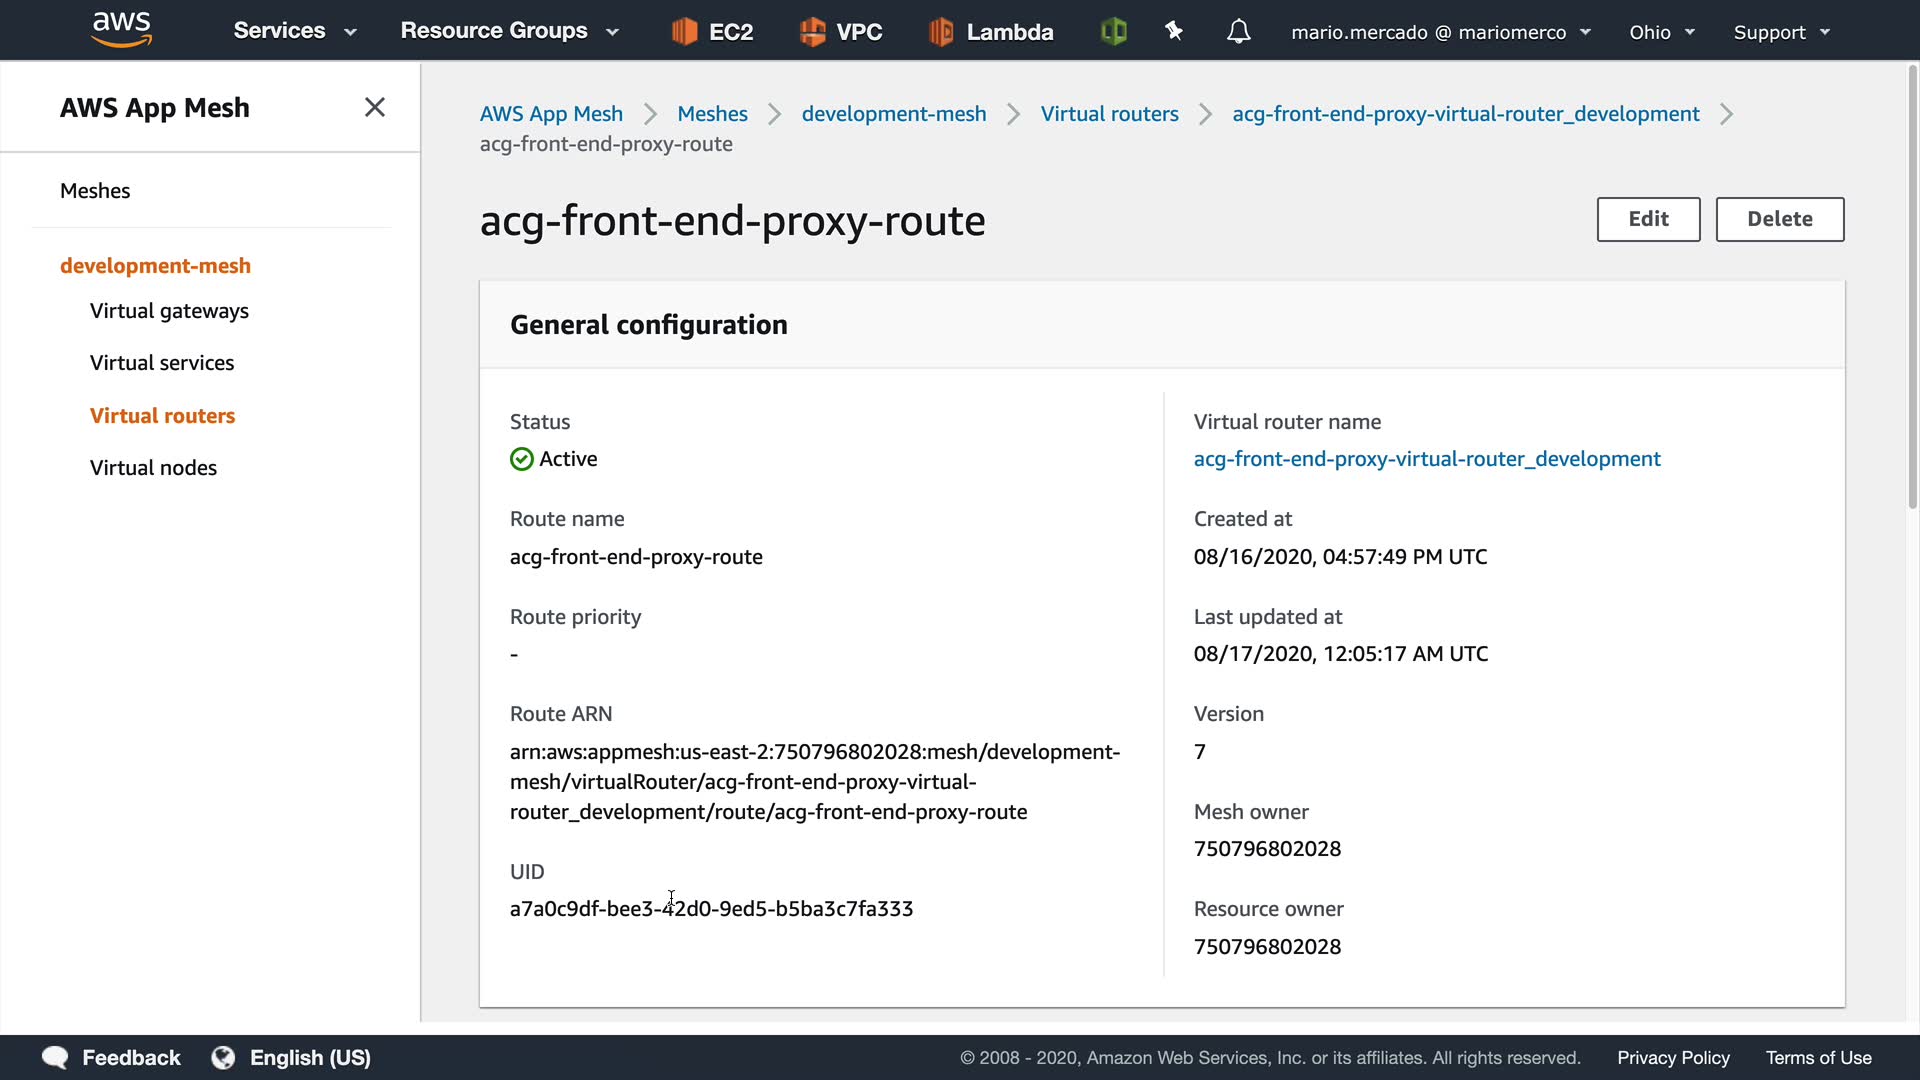Click the AWS logo home icon
1920x1080 pixels.
tap(121, 30)
